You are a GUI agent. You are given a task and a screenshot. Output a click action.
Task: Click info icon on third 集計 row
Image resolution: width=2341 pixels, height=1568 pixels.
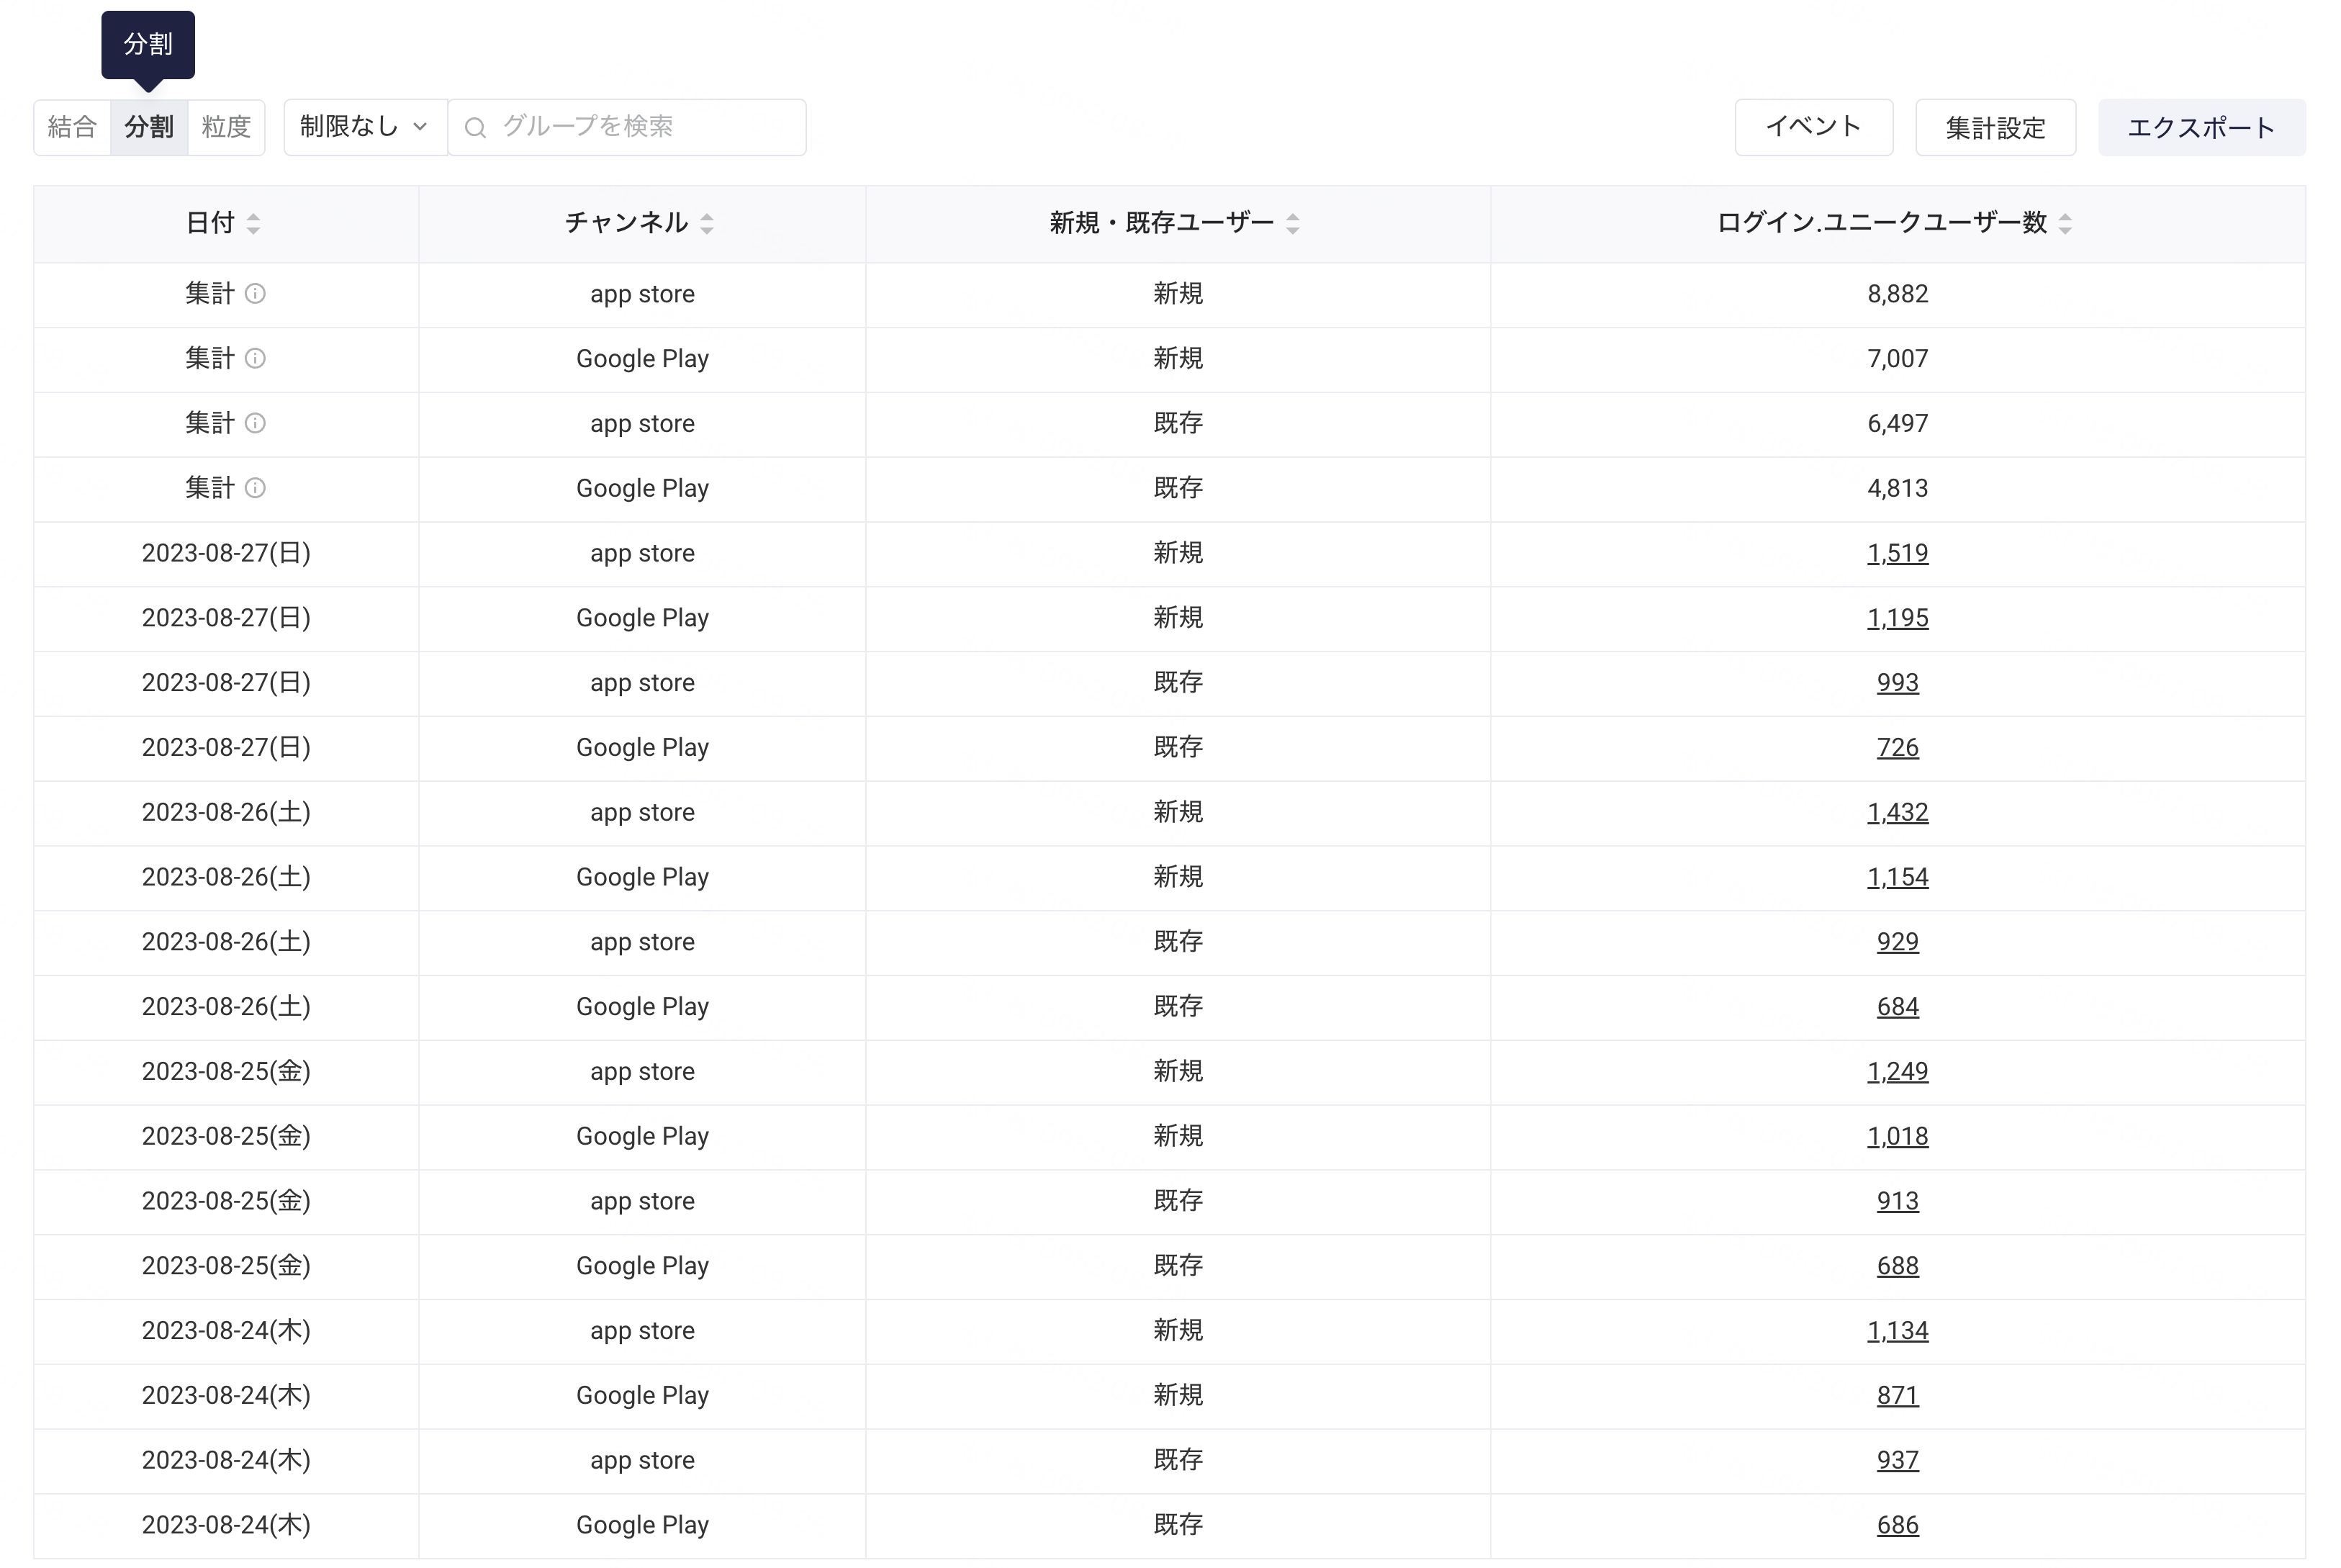pos(255,424)
